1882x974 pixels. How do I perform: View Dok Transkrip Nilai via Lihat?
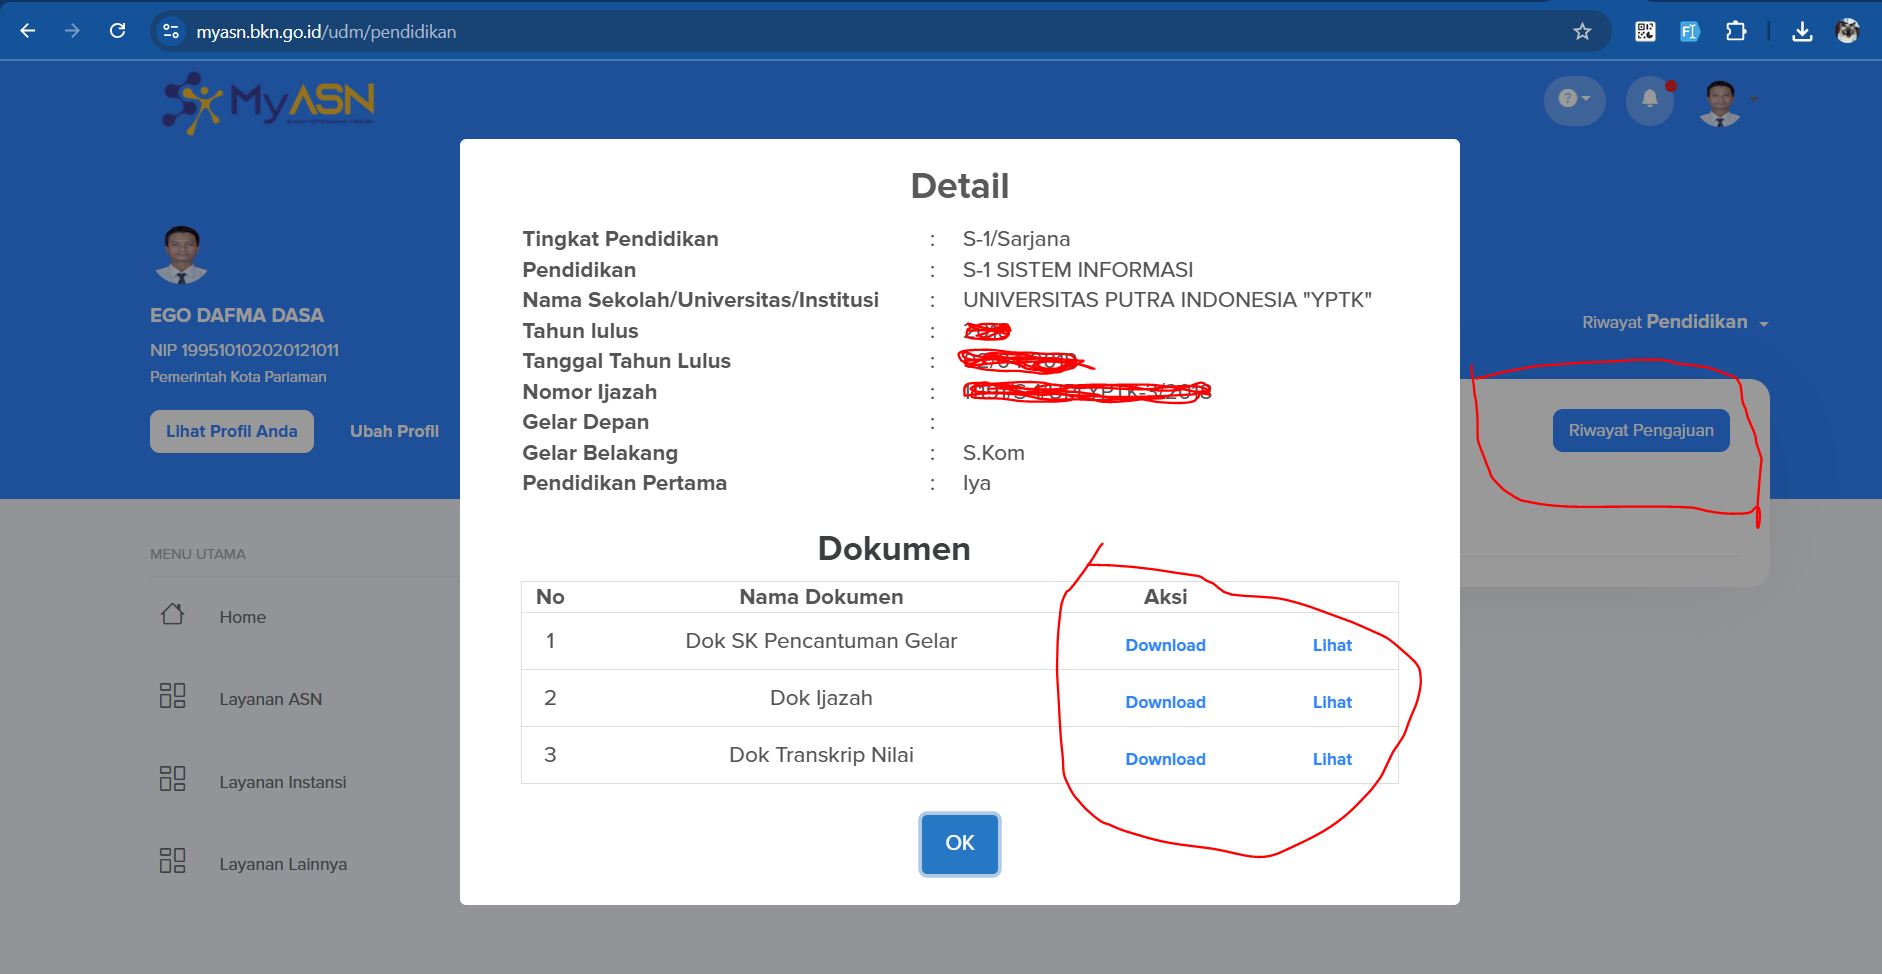pos(1332,759)
